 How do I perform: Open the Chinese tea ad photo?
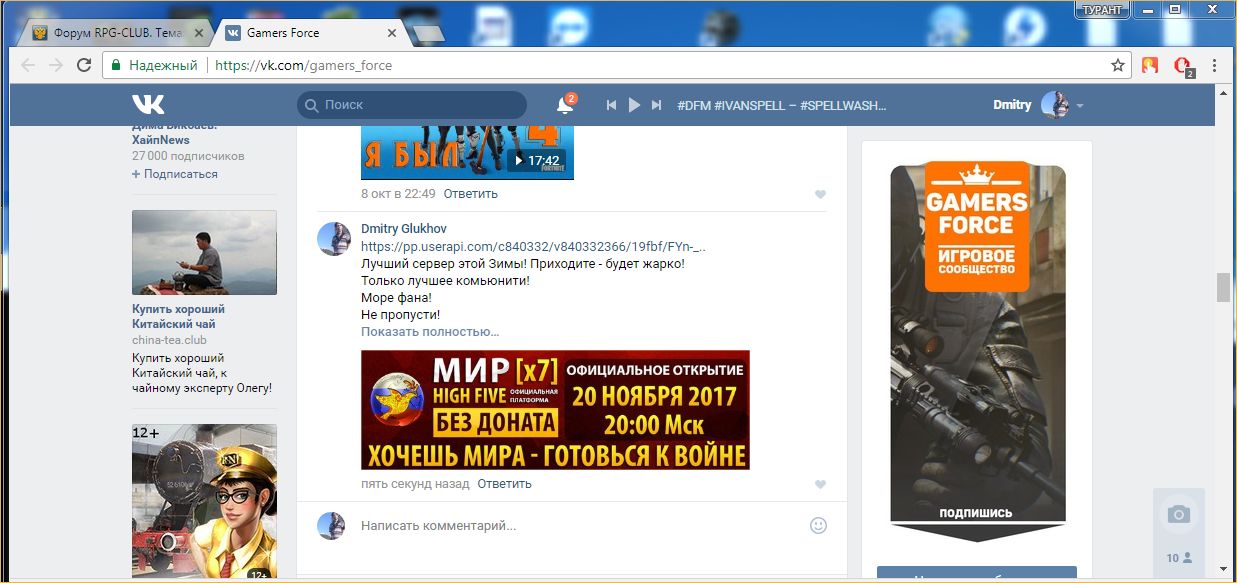coord(204,252)
